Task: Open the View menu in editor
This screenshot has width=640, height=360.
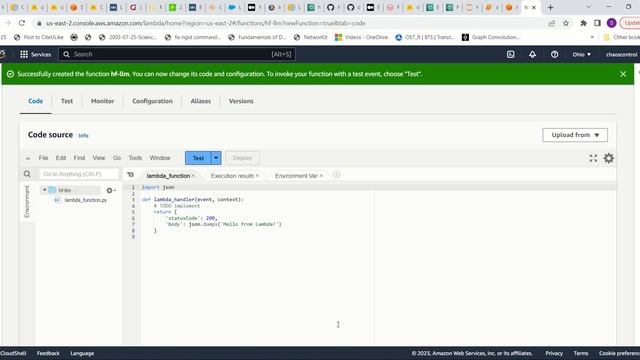Action: pos(98,158)
